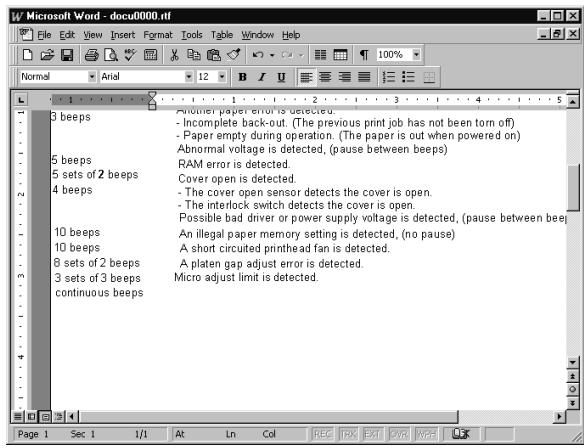This screenshot has width=584, height=448.
Task: Open the borders button on formatting toolbar
Action: 429,77
